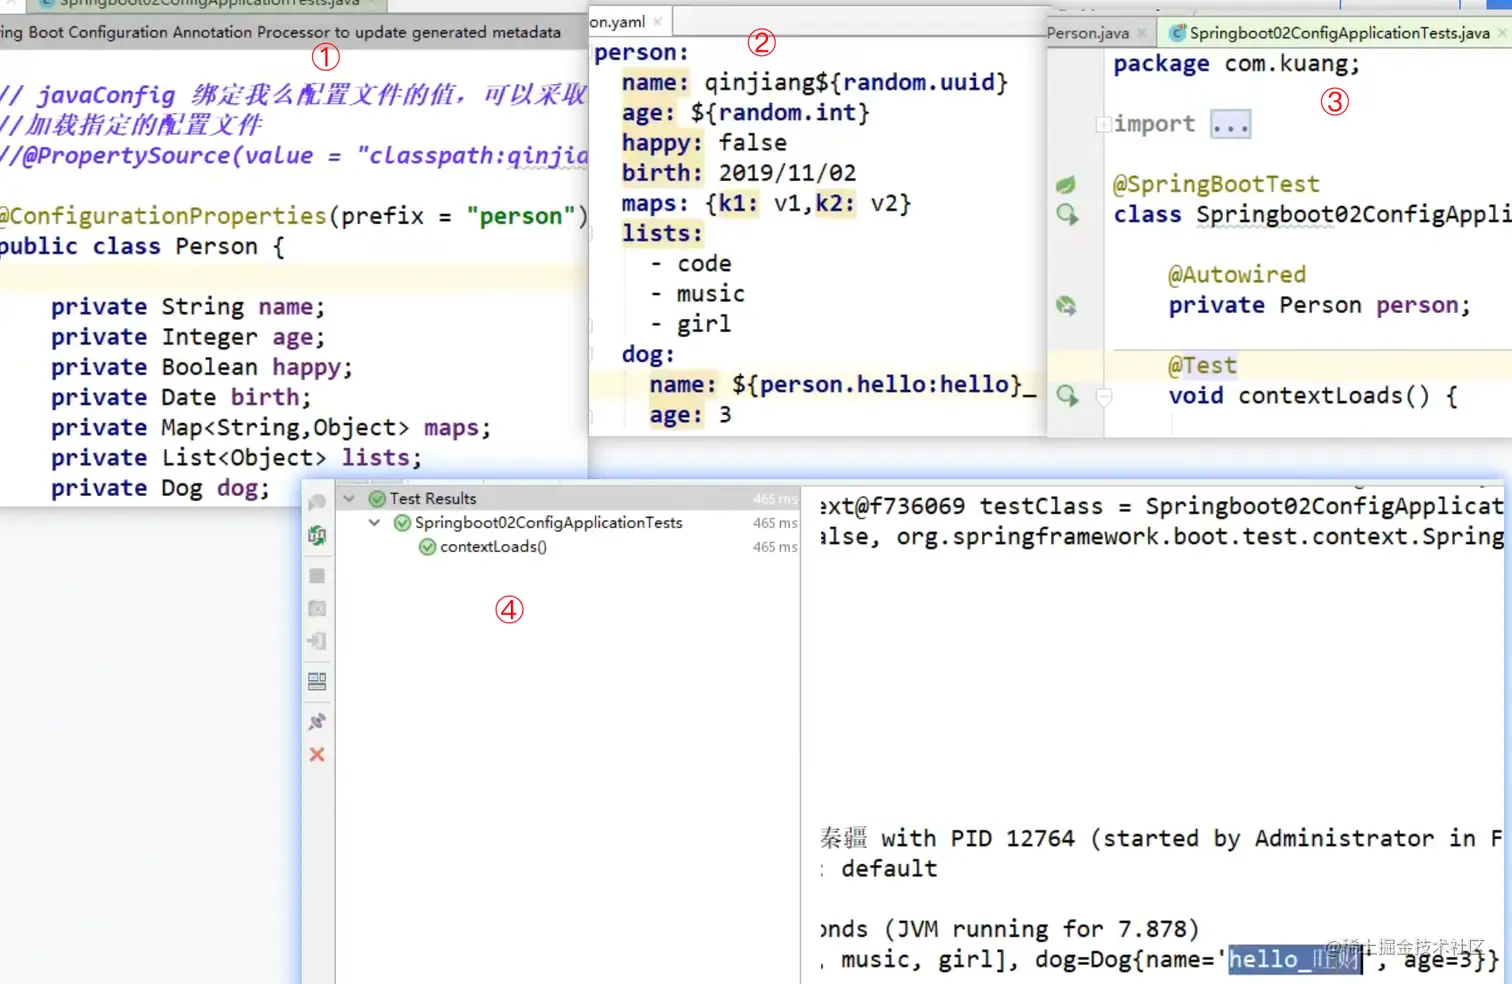This screenshot has width=1512, height=984.
Task: Click the "person:" key in the yaml file
Action: (641, 52)
